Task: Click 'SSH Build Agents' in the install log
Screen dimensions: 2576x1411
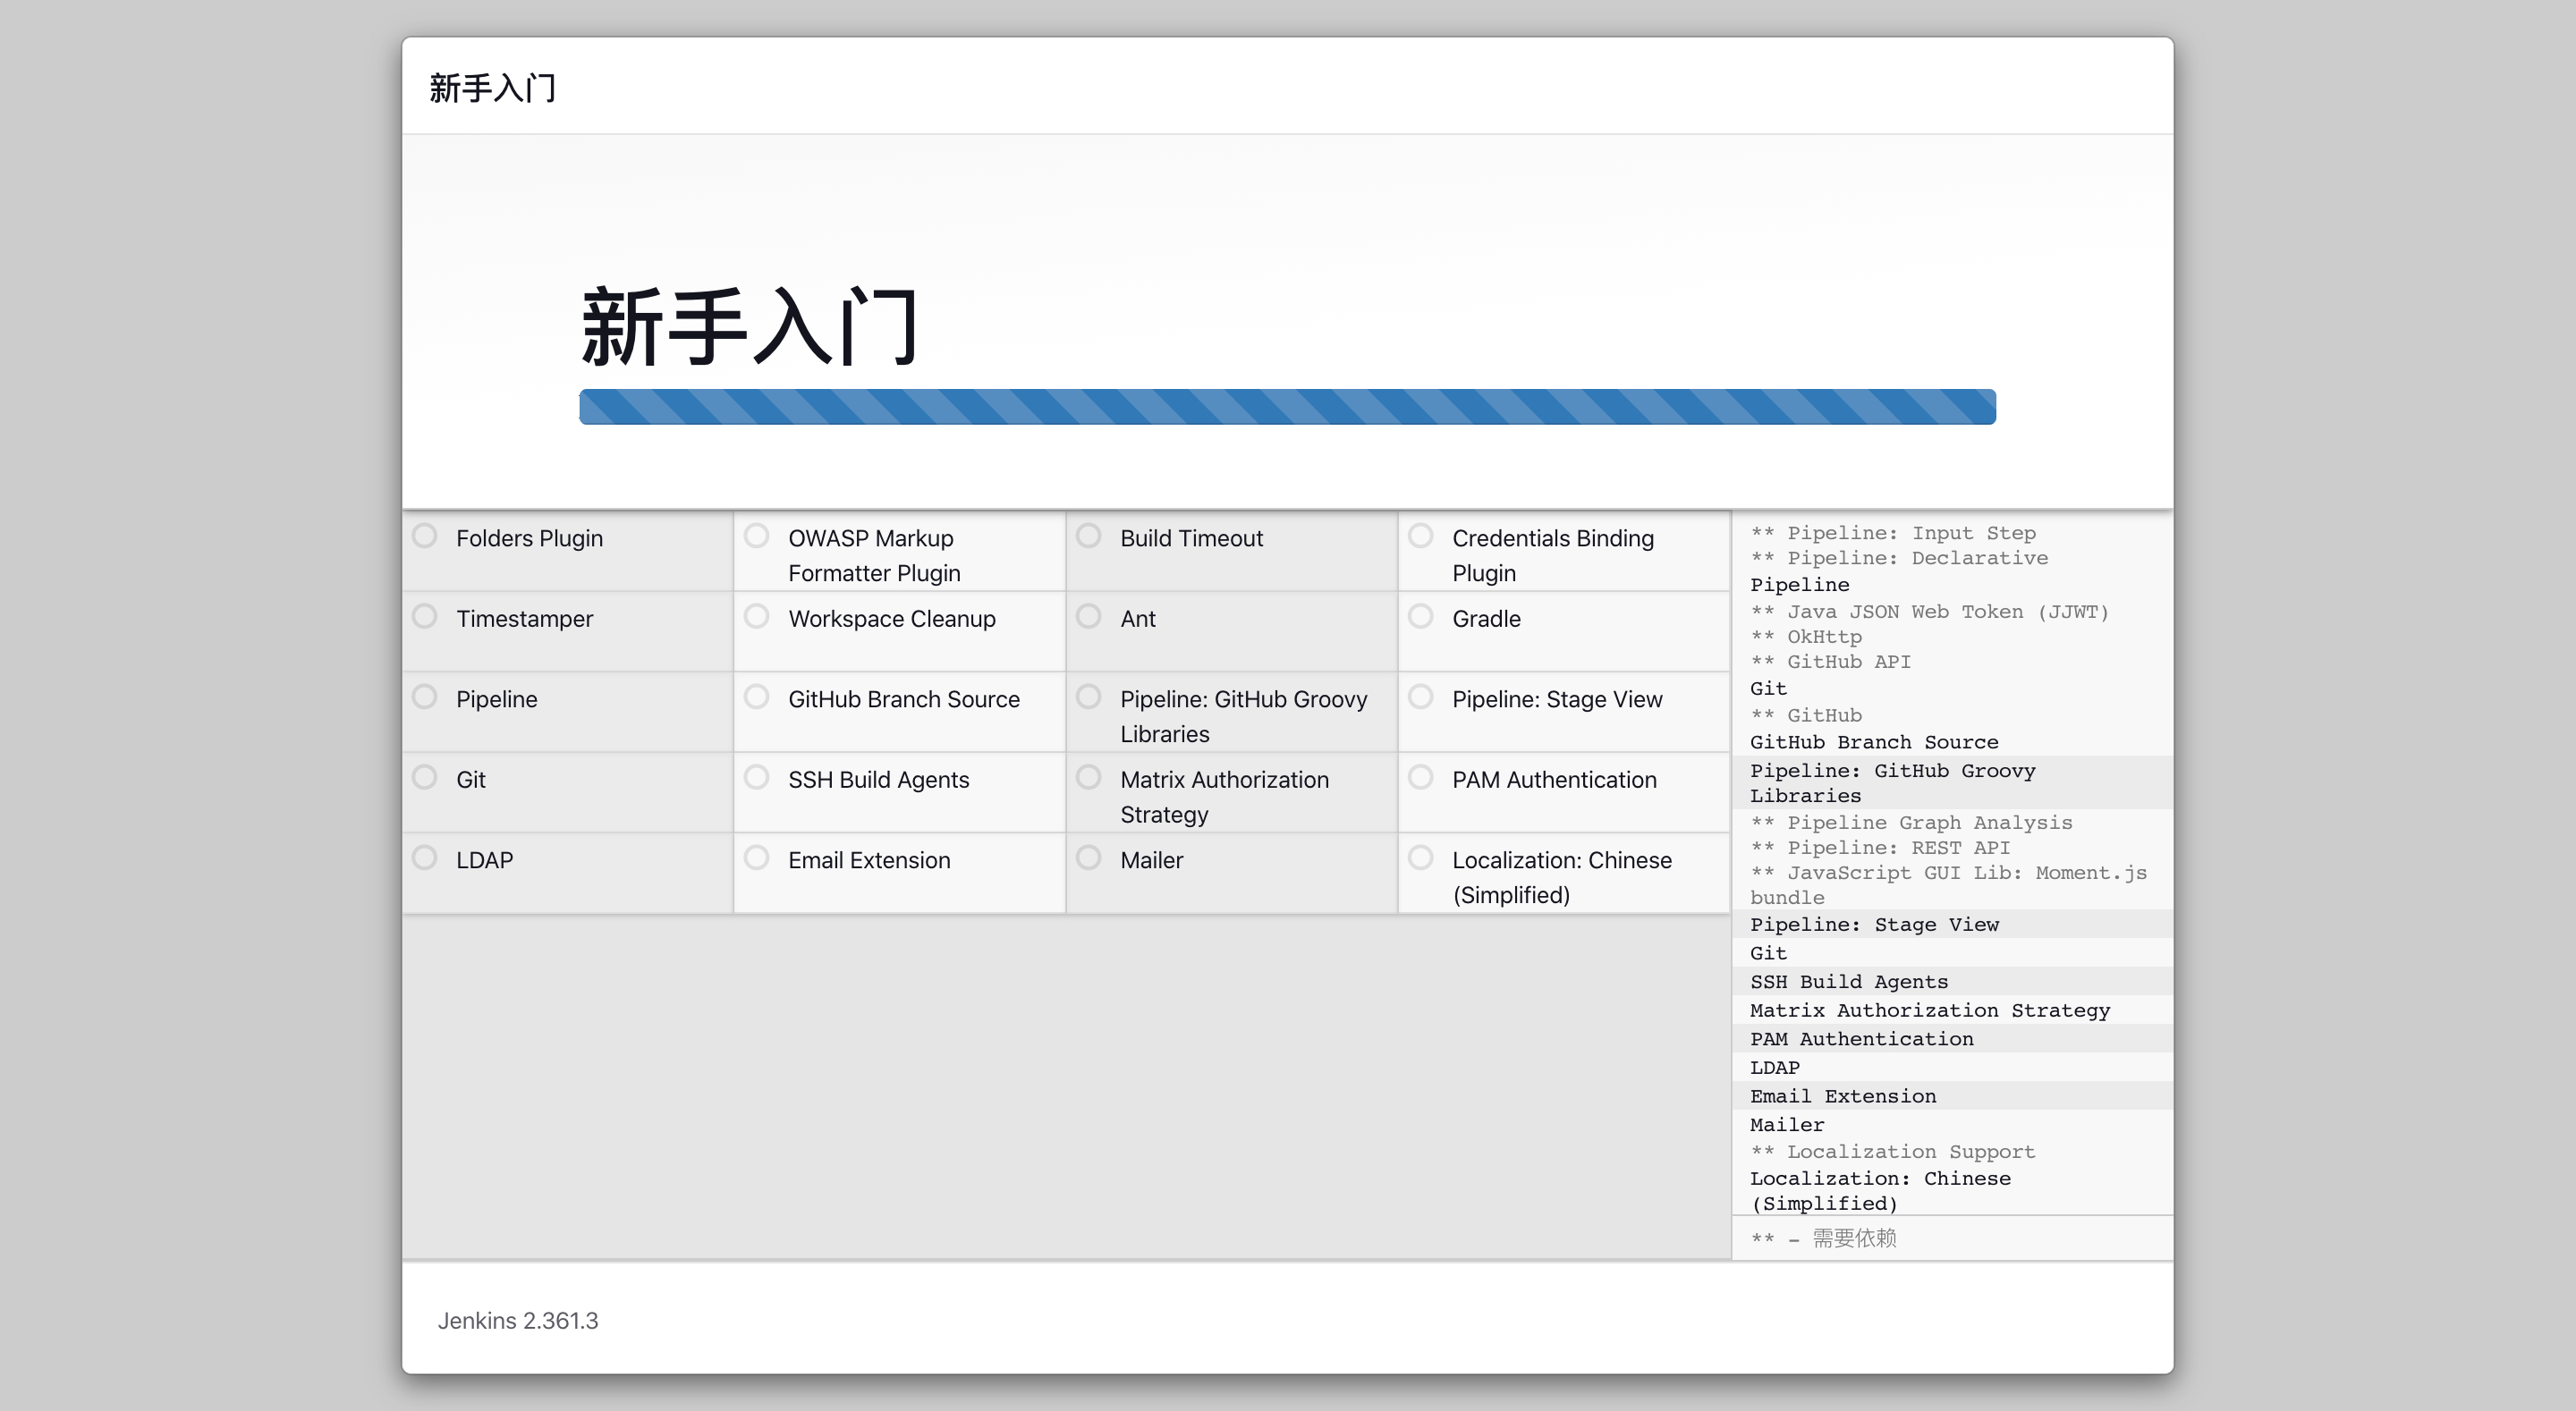Action: coord(1849,982)
